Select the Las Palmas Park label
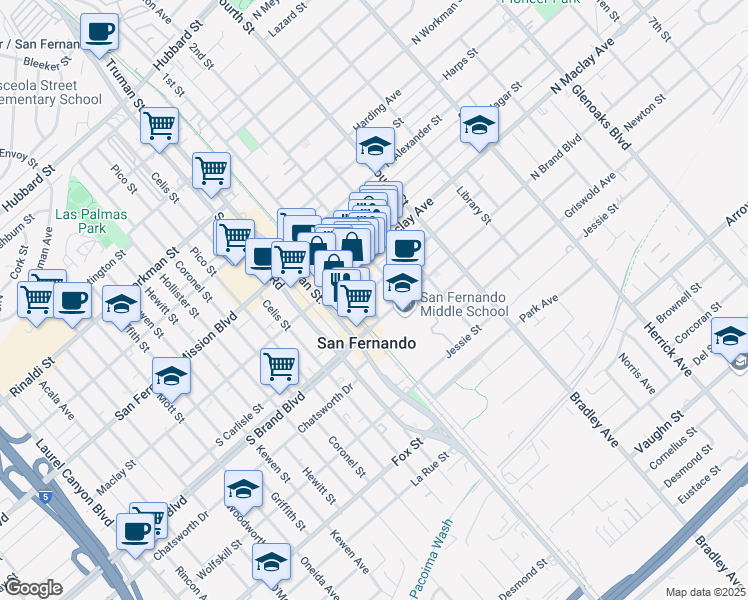 pyautogui.click(x=80, y=221)
